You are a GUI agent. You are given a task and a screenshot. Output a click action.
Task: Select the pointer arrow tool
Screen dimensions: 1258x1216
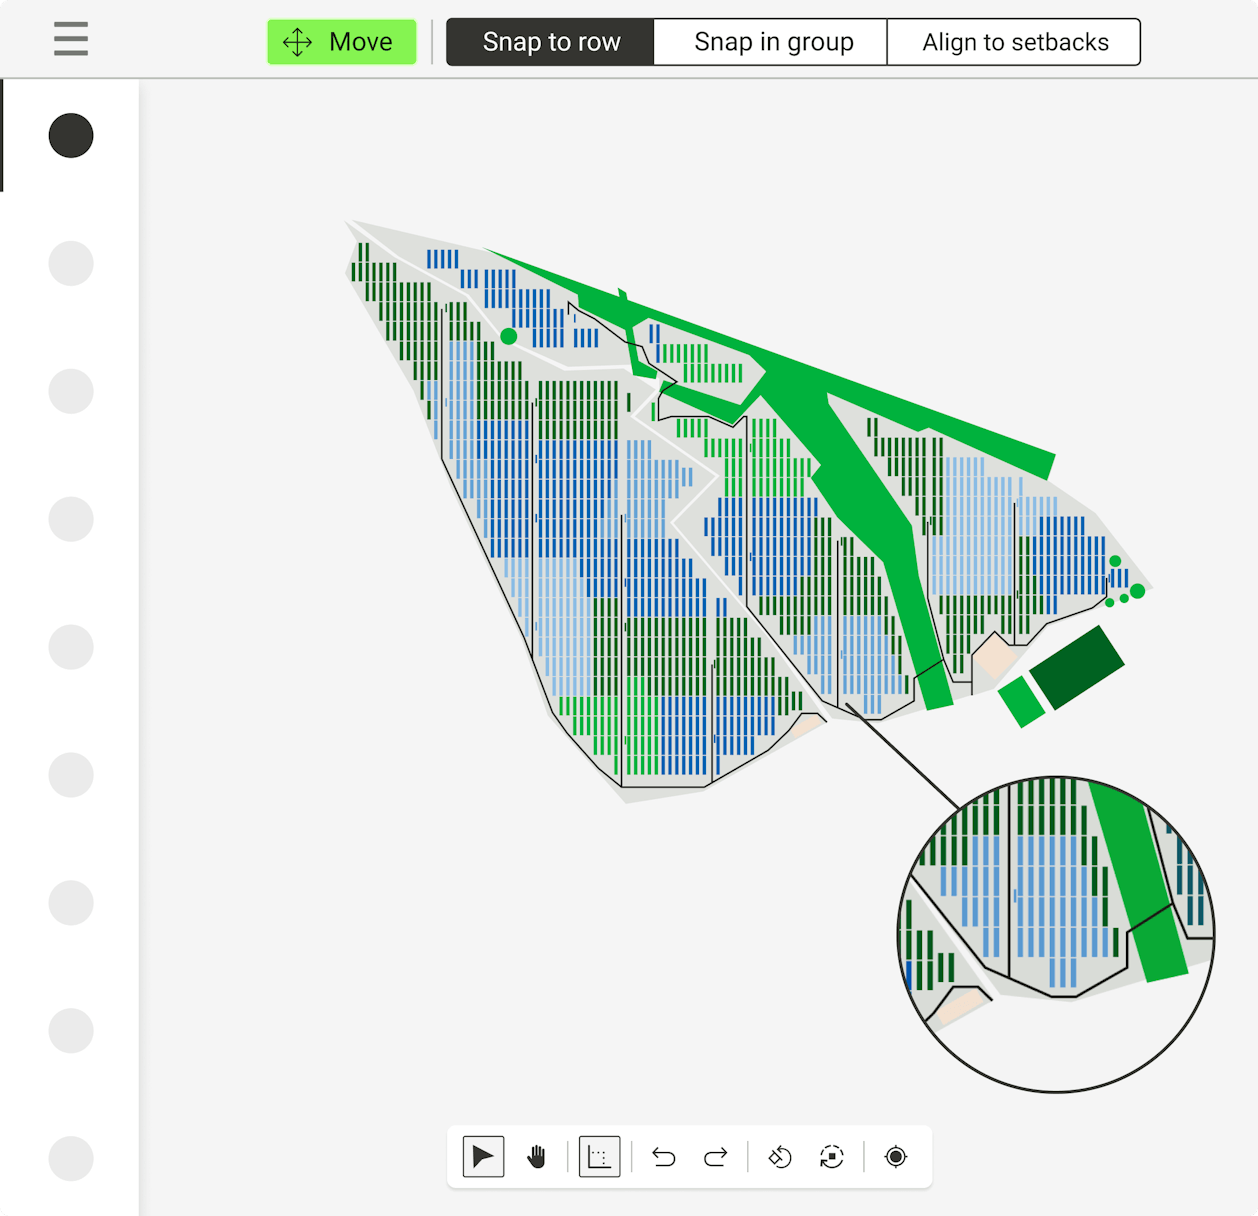coord(483,1157)
